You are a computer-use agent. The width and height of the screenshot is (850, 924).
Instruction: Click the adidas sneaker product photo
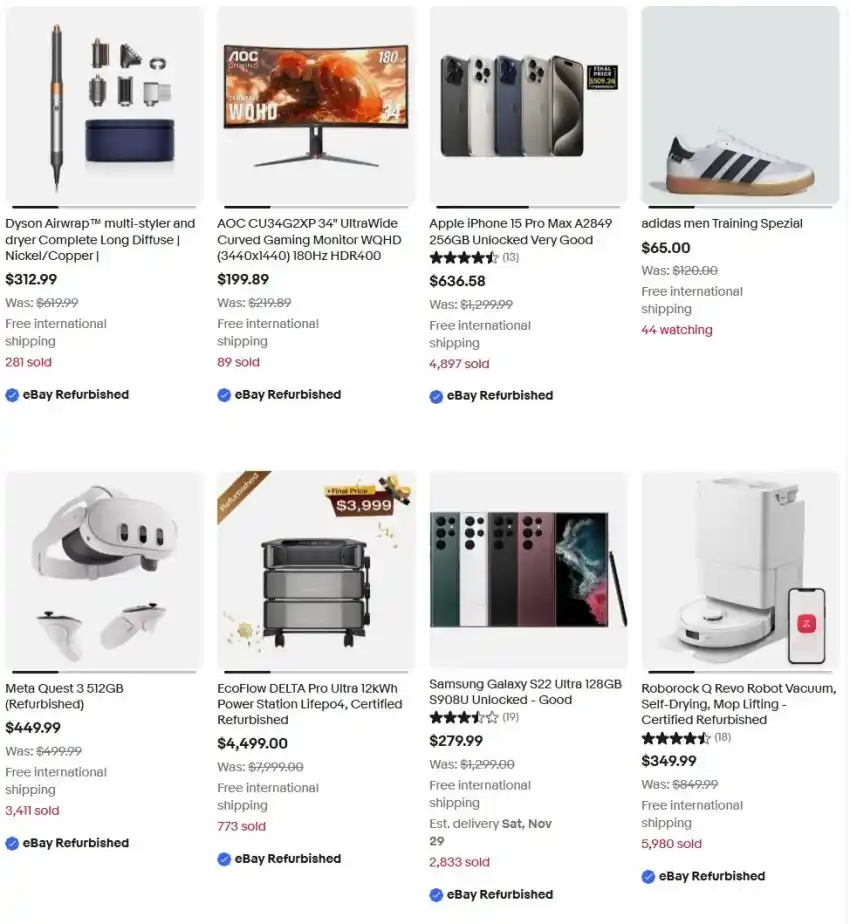(740, 105)
